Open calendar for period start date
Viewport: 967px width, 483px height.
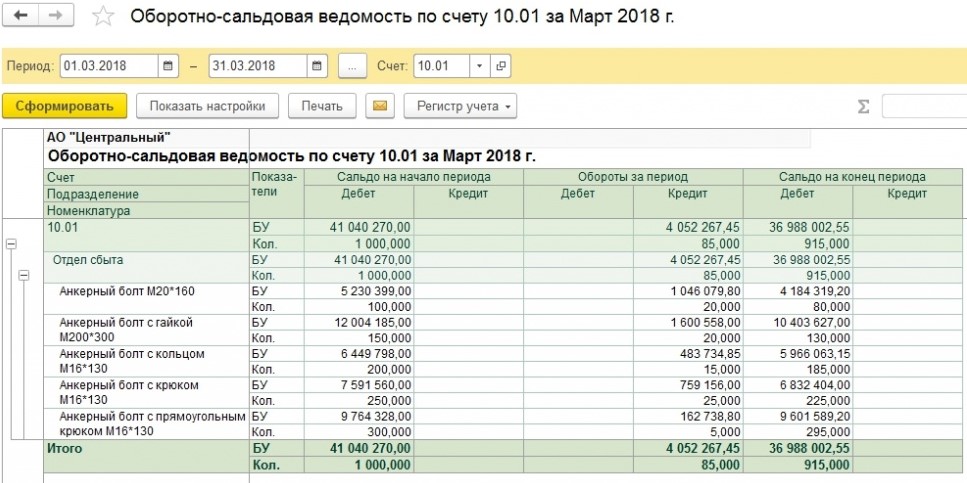pyautogui.click(x=168, y=66)
